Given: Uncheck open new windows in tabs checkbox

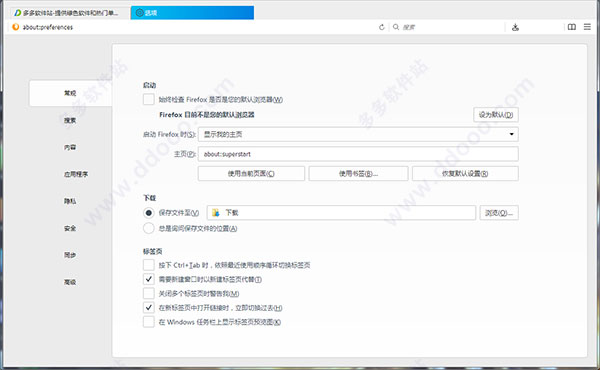Looking at the screenshot, I should (148, 279).
